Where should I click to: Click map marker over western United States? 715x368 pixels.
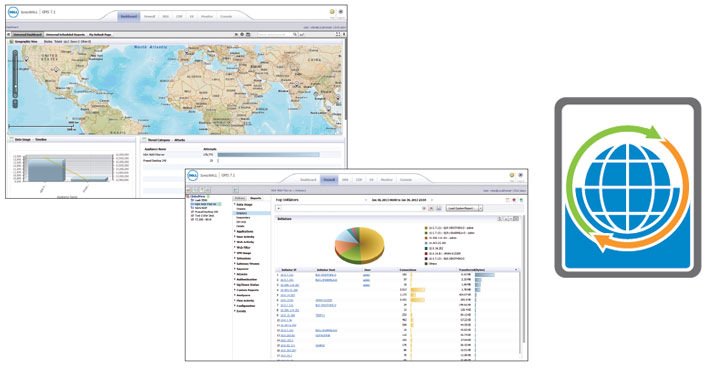coord(26,58)
